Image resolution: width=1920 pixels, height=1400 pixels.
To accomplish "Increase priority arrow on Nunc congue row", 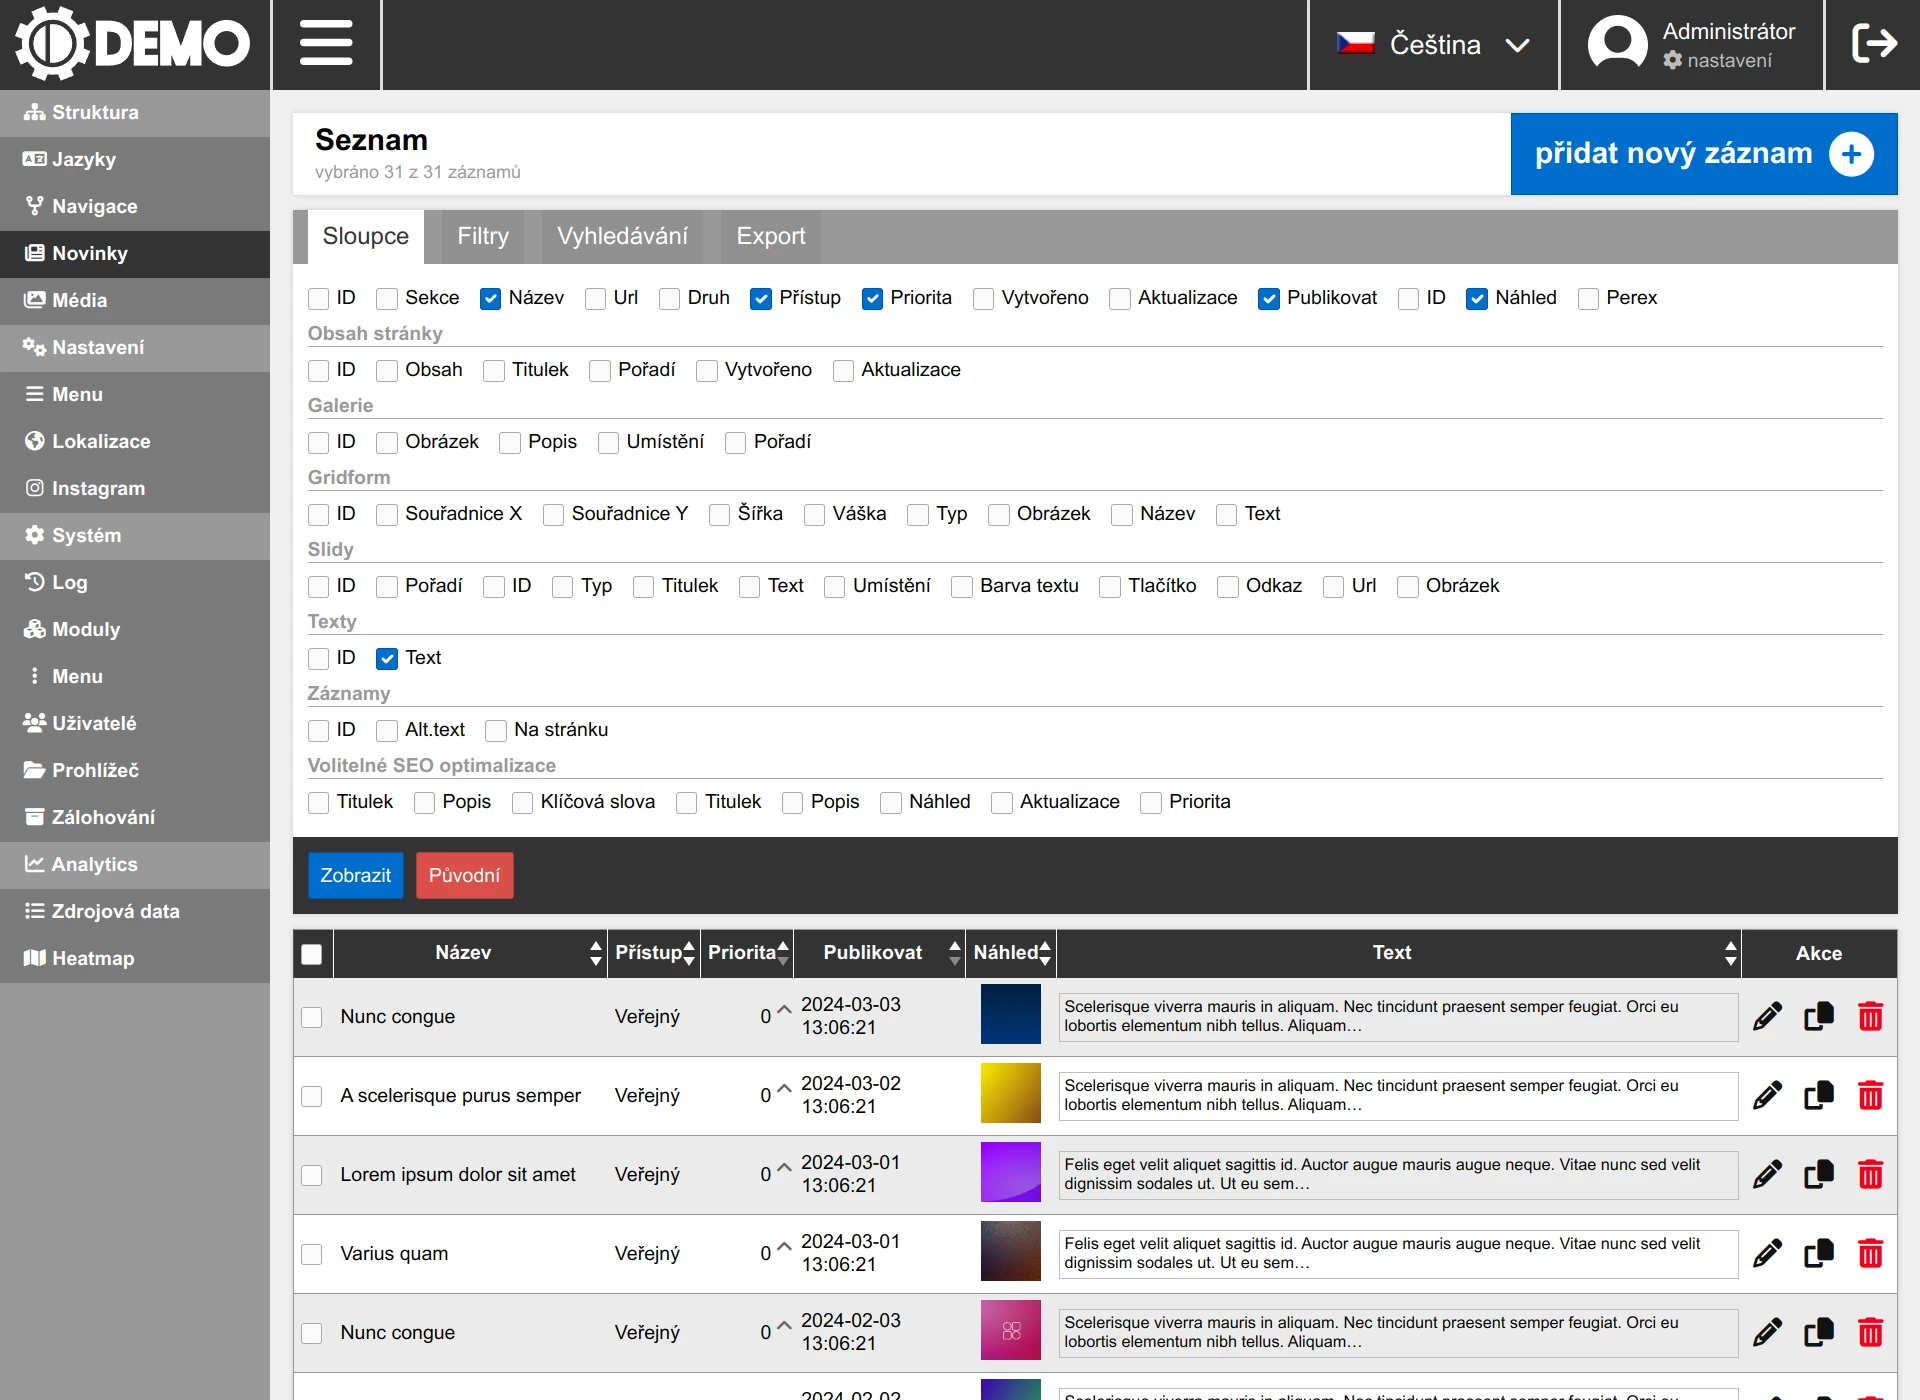I will pyautogui.click(x=784, y=1009).
